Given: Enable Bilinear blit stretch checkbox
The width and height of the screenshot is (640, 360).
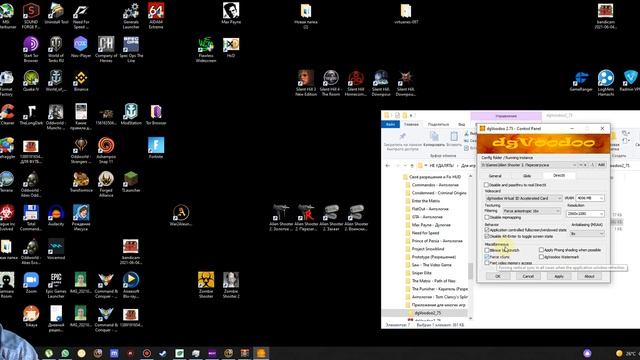Looking at the screenshot, I should (x=487, y=250).
